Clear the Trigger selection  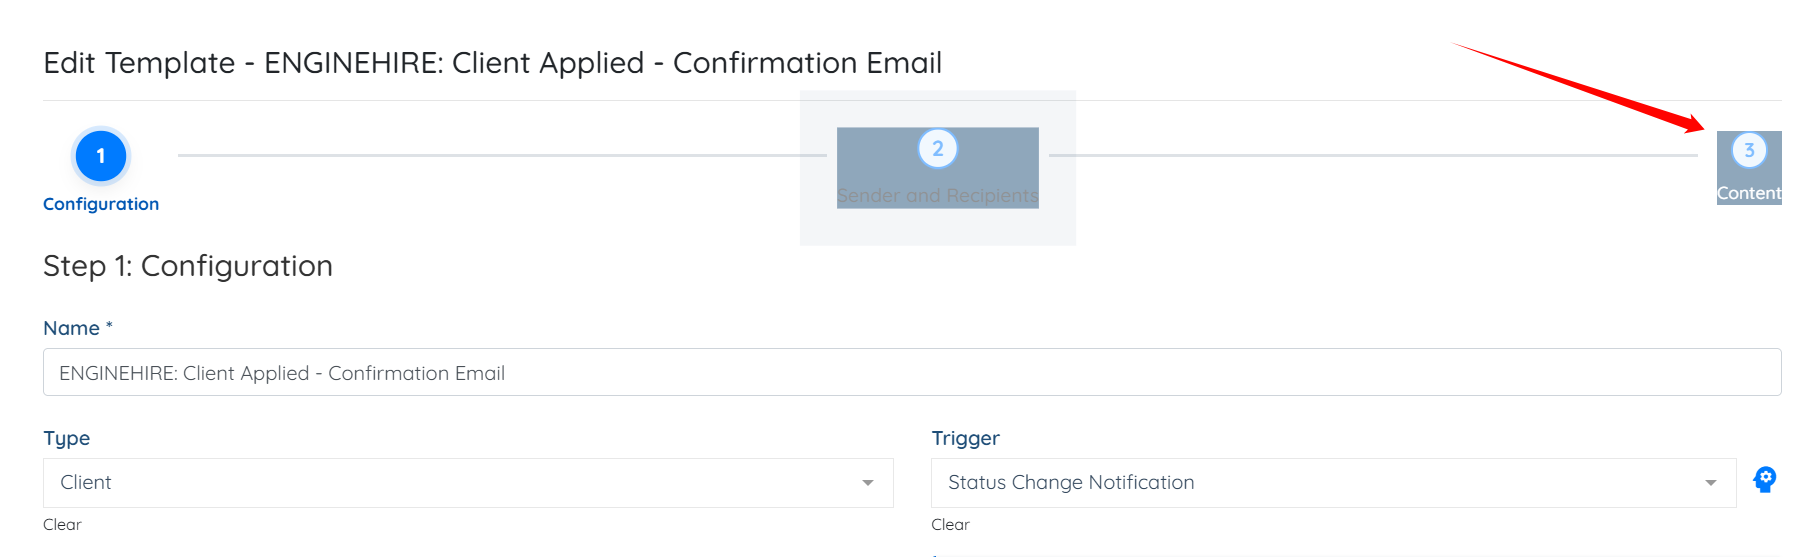click(x=950, y=525)
